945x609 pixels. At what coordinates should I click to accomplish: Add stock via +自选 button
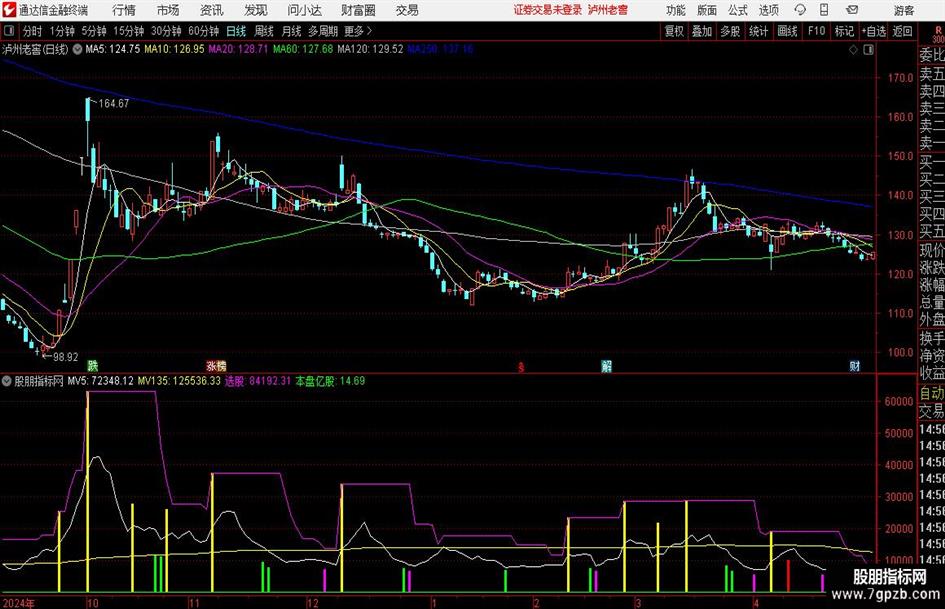(x=873, y=31)
